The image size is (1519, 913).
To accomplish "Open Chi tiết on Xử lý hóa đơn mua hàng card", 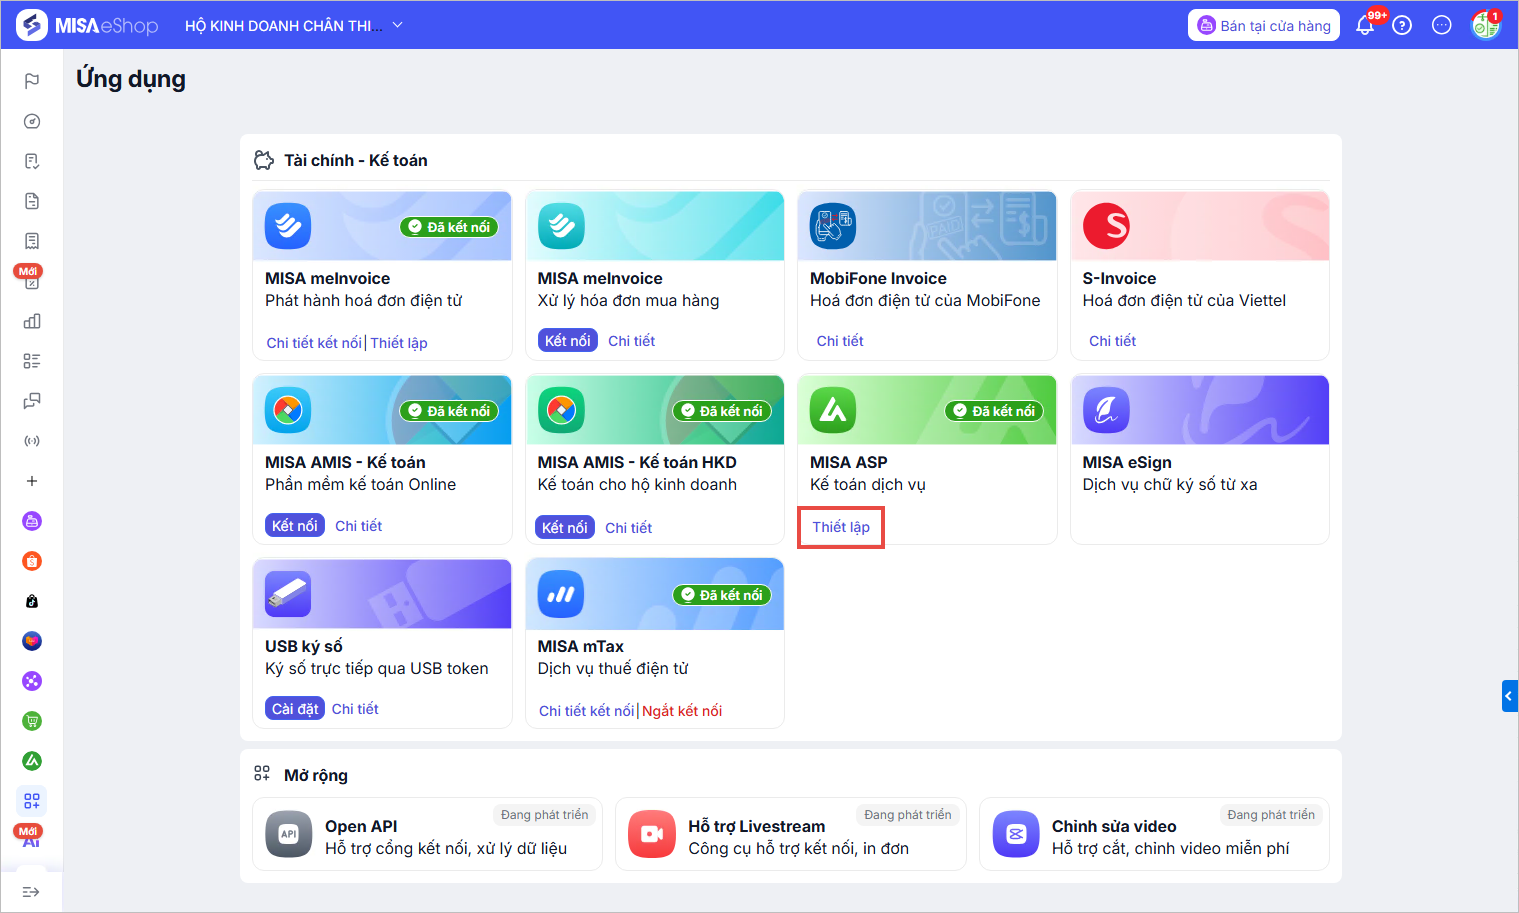I will click(x=632, y=341).
